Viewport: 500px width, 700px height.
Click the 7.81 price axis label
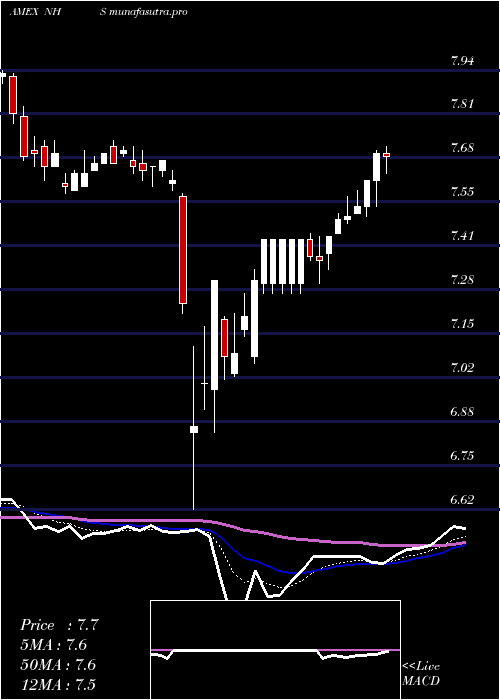[x=462, y=104]
